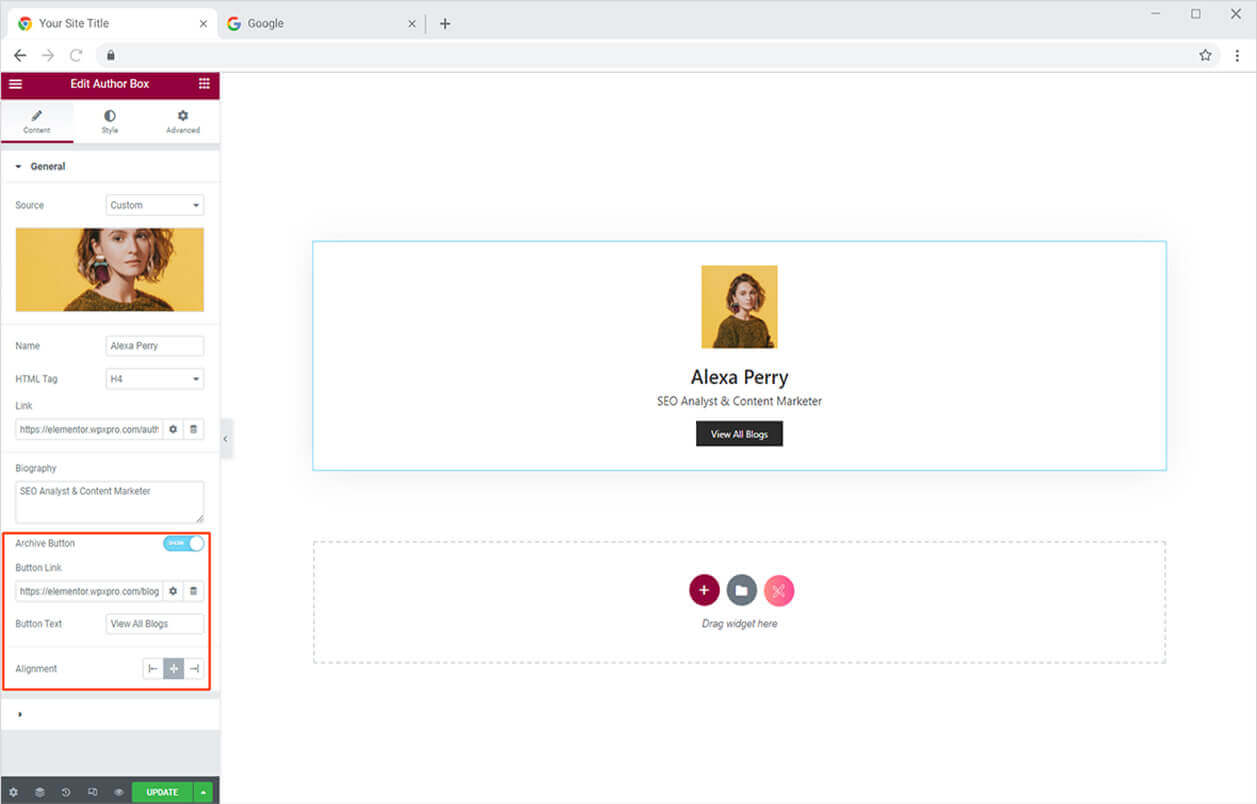The height and width of the screenshot is (804, 1257).
Task: Collapse the General section
Action: (x=41, y=167)
